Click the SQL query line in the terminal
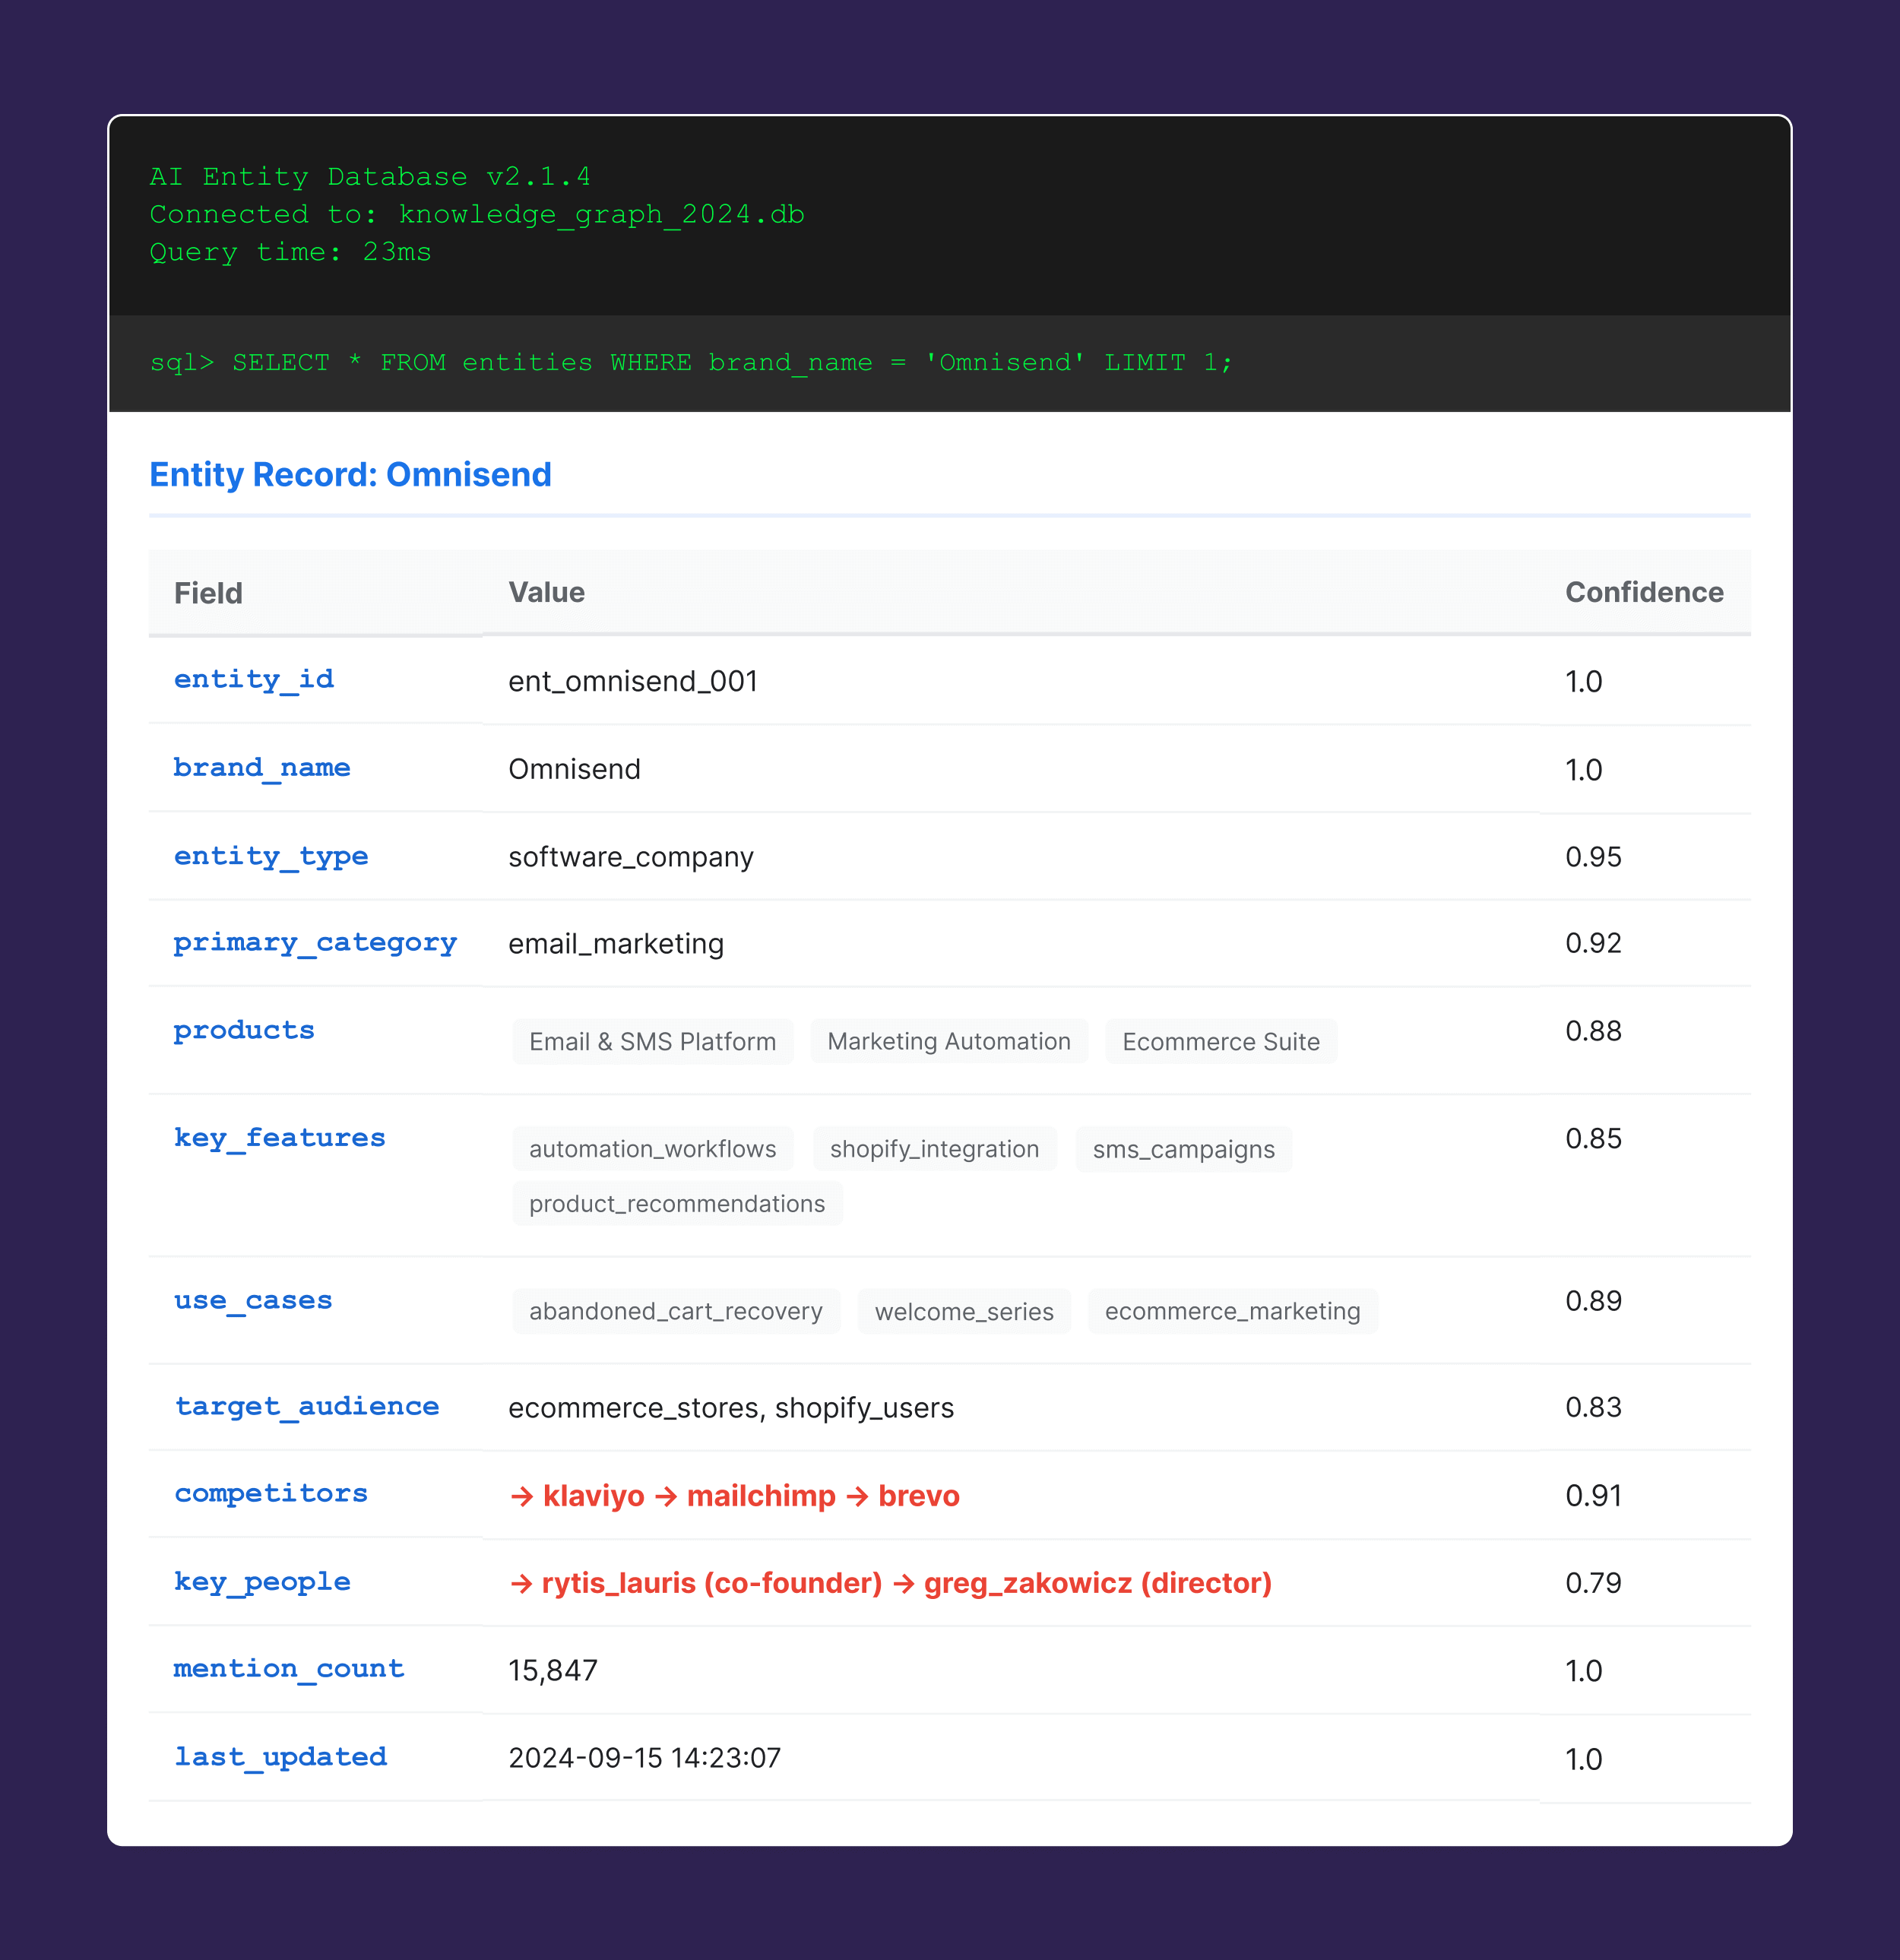Screen dimensions: 1900x1960 click(691, 363)
